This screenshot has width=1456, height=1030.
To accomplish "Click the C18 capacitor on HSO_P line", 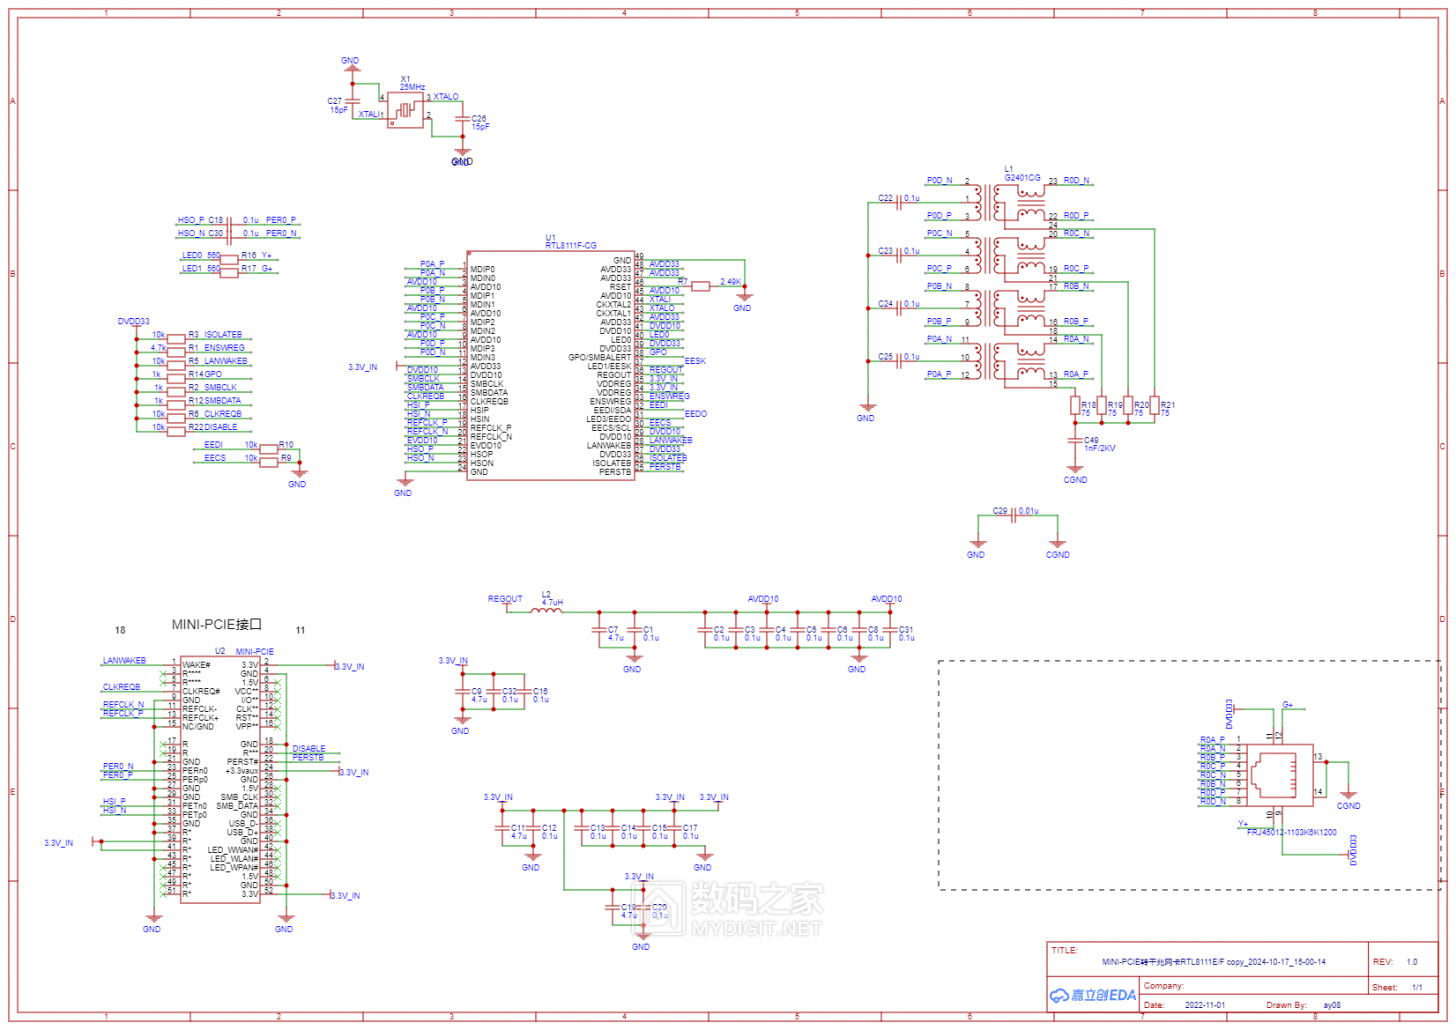I will coord(229,221).
